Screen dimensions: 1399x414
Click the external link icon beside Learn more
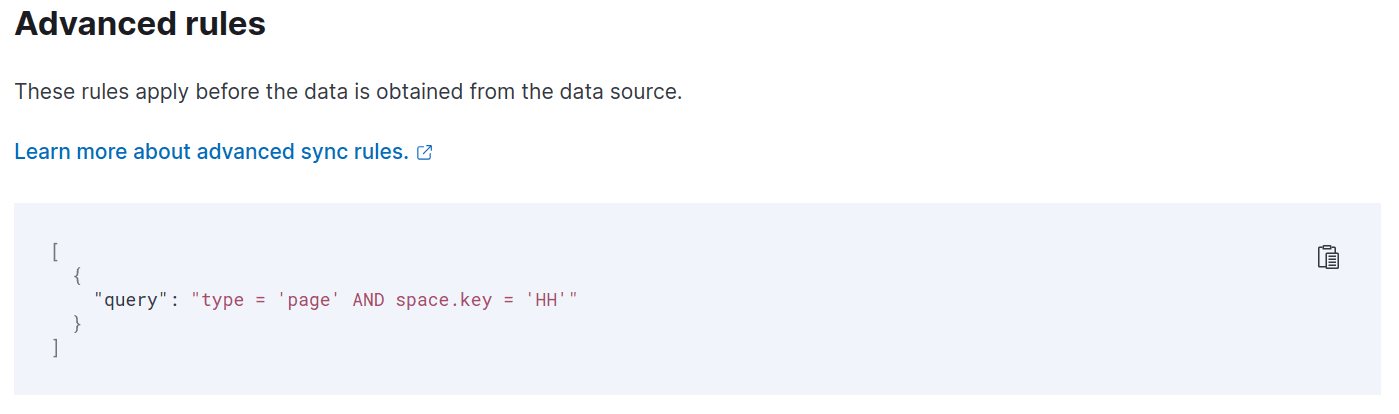[x=424, y=153]
